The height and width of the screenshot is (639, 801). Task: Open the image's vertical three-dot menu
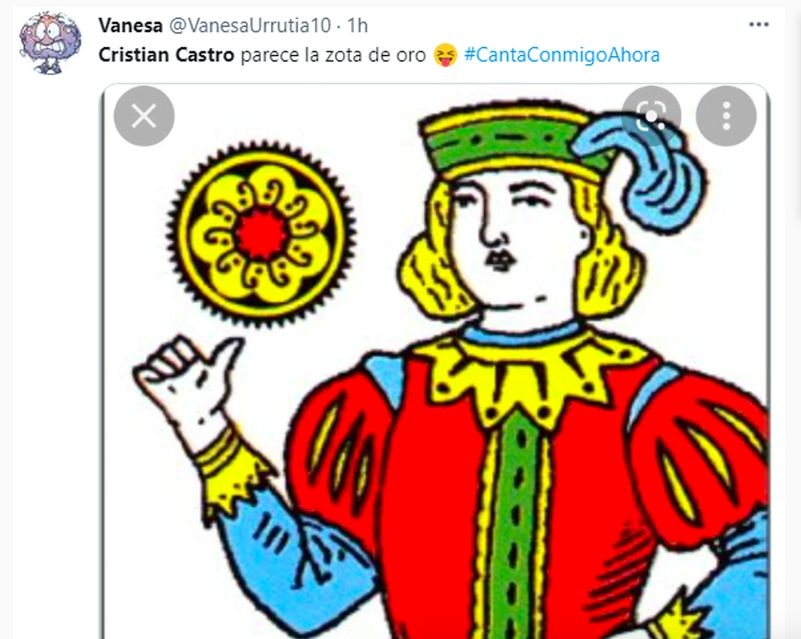tap(726, 116)
